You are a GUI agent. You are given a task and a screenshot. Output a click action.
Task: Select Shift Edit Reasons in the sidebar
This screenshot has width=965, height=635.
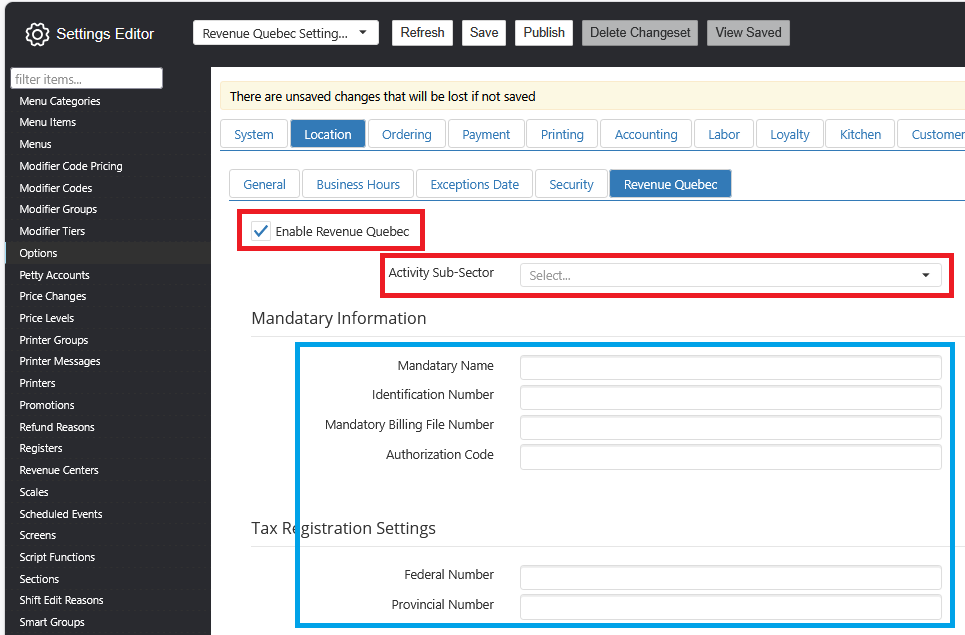tap(61, 600)
